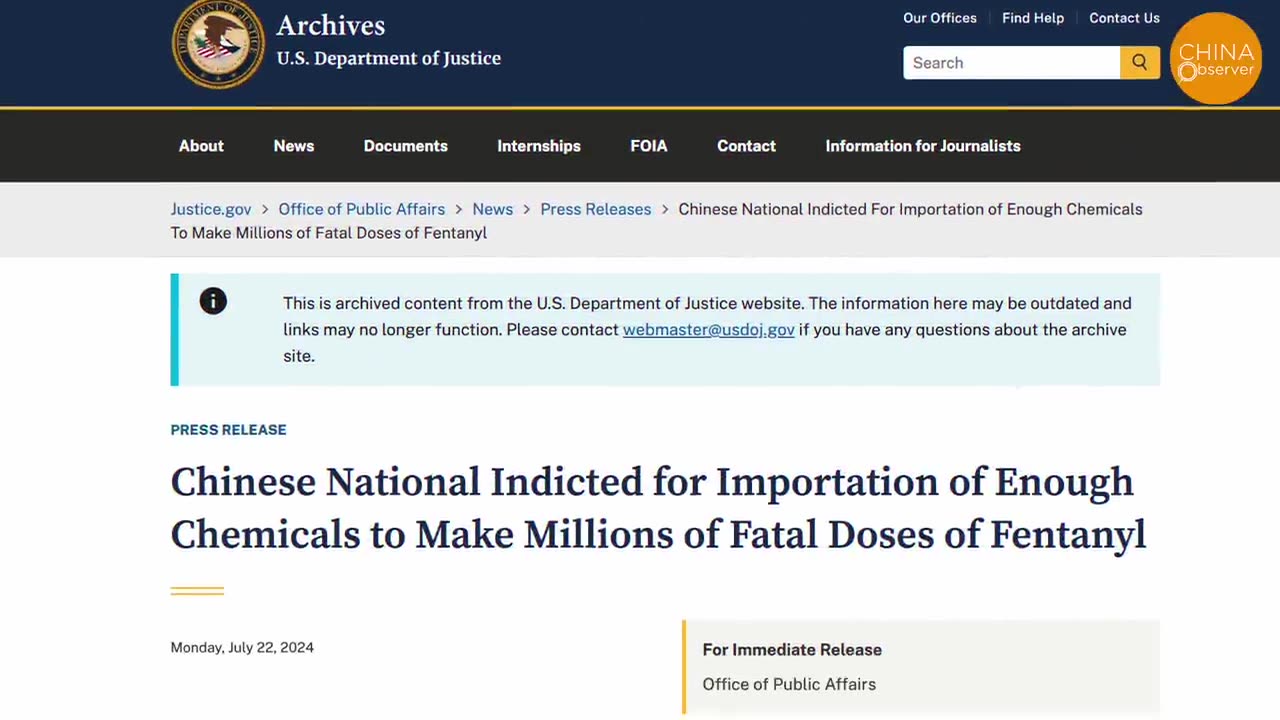The image size is (1280, 720).
Task: Click the Department of Justice seal logo
Action: 218,43
